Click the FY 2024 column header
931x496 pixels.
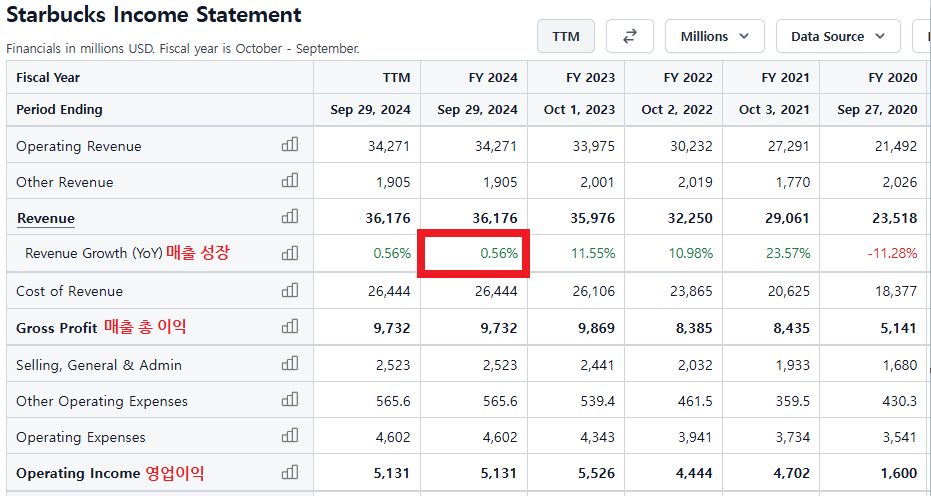click(492, 78)
